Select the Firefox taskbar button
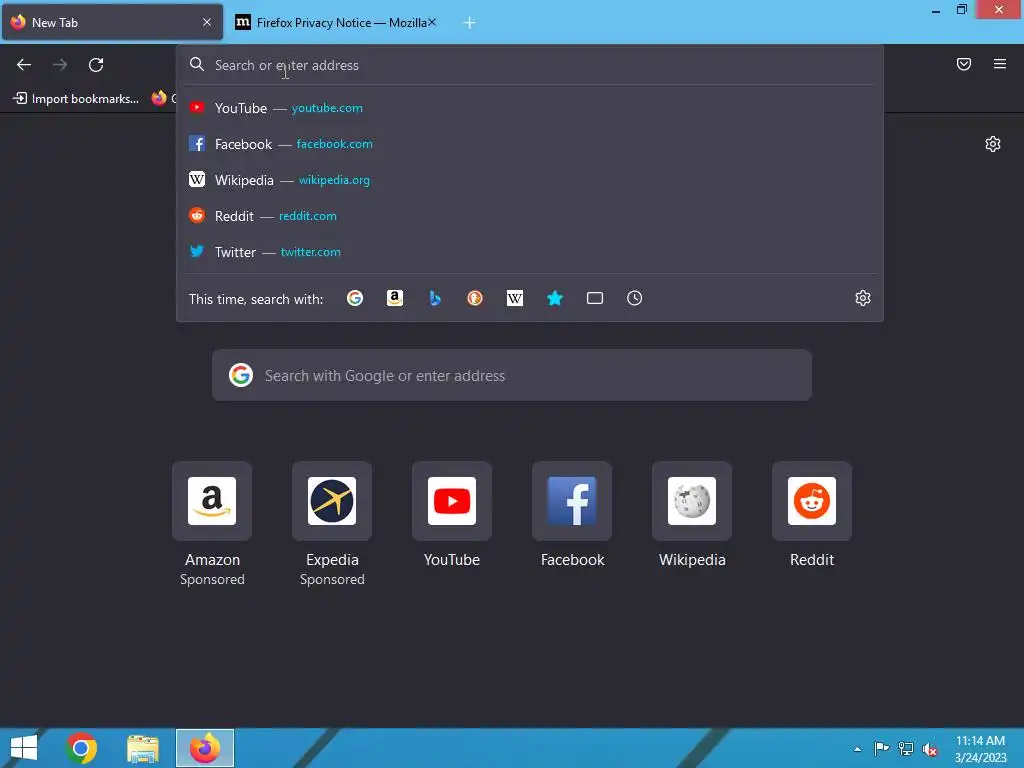Viewport: 1024px width, 768px height. 204,748
